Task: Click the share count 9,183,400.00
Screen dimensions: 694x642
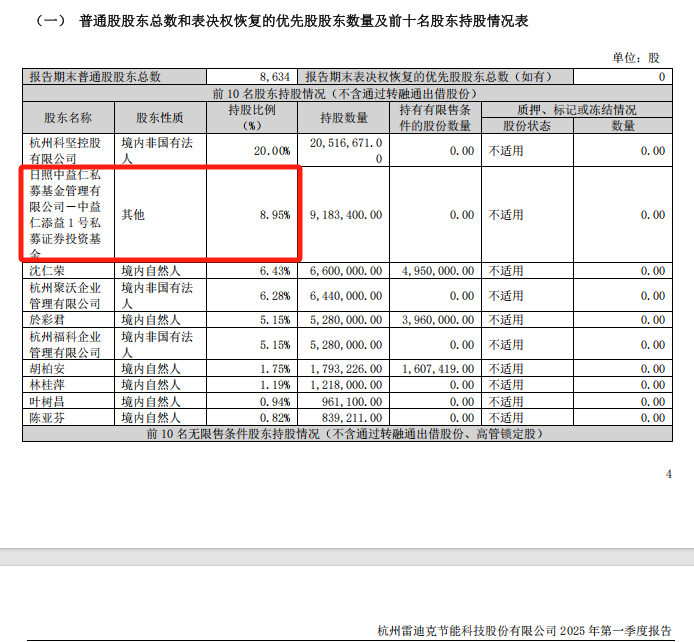Action: coord(346,215)
